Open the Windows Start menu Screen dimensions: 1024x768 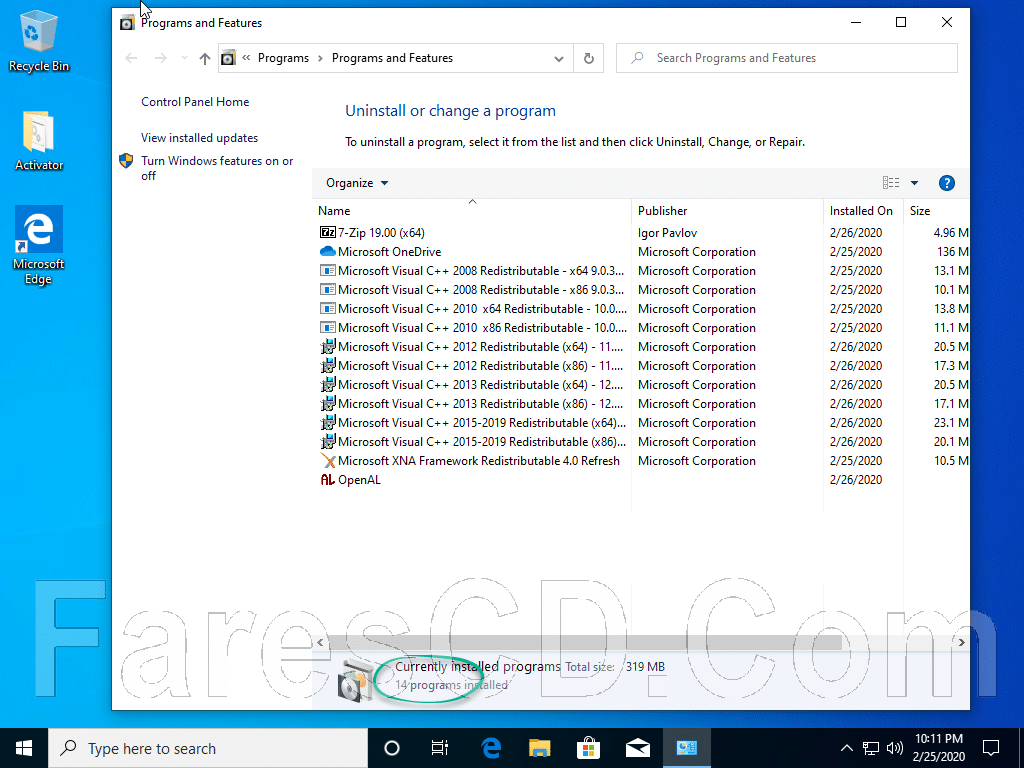click(24, 748)
